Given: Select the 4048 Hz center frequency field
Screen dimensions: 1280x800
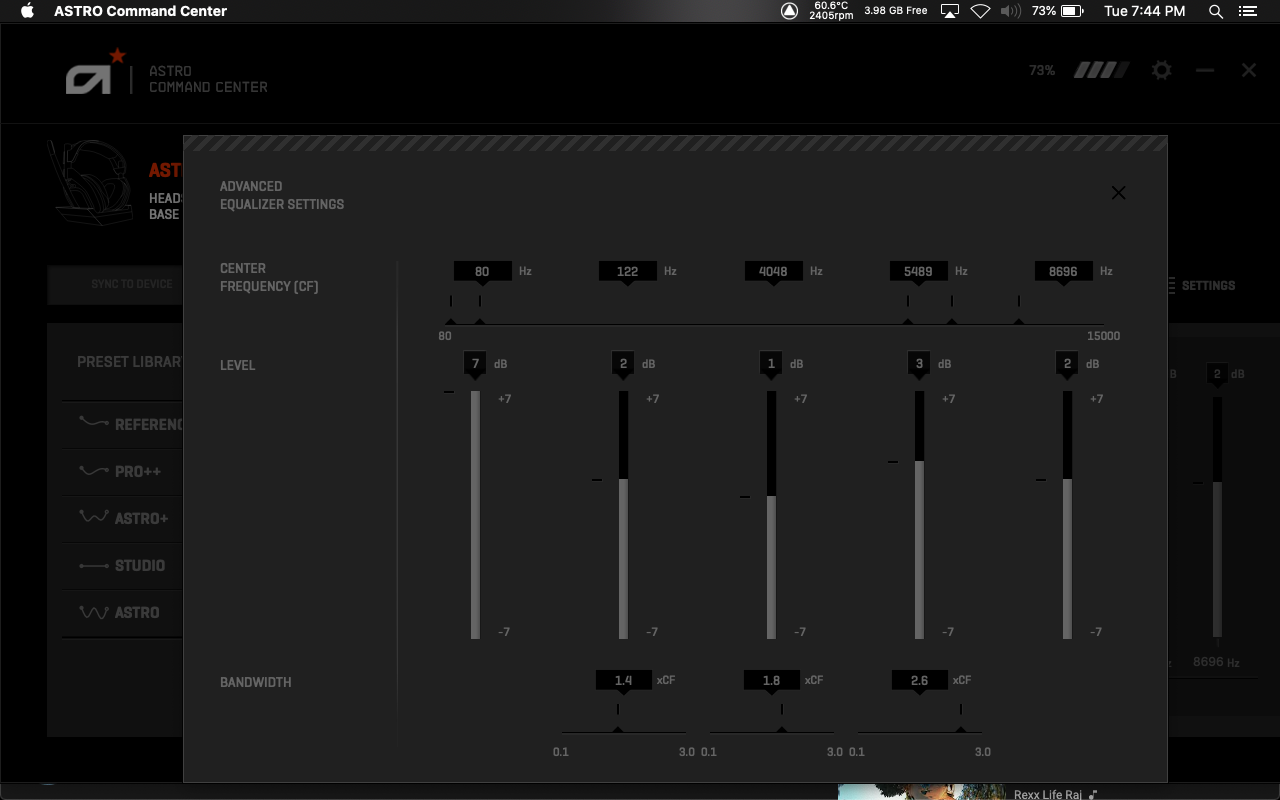Looking at the screenshot, I should click(773, 271).
